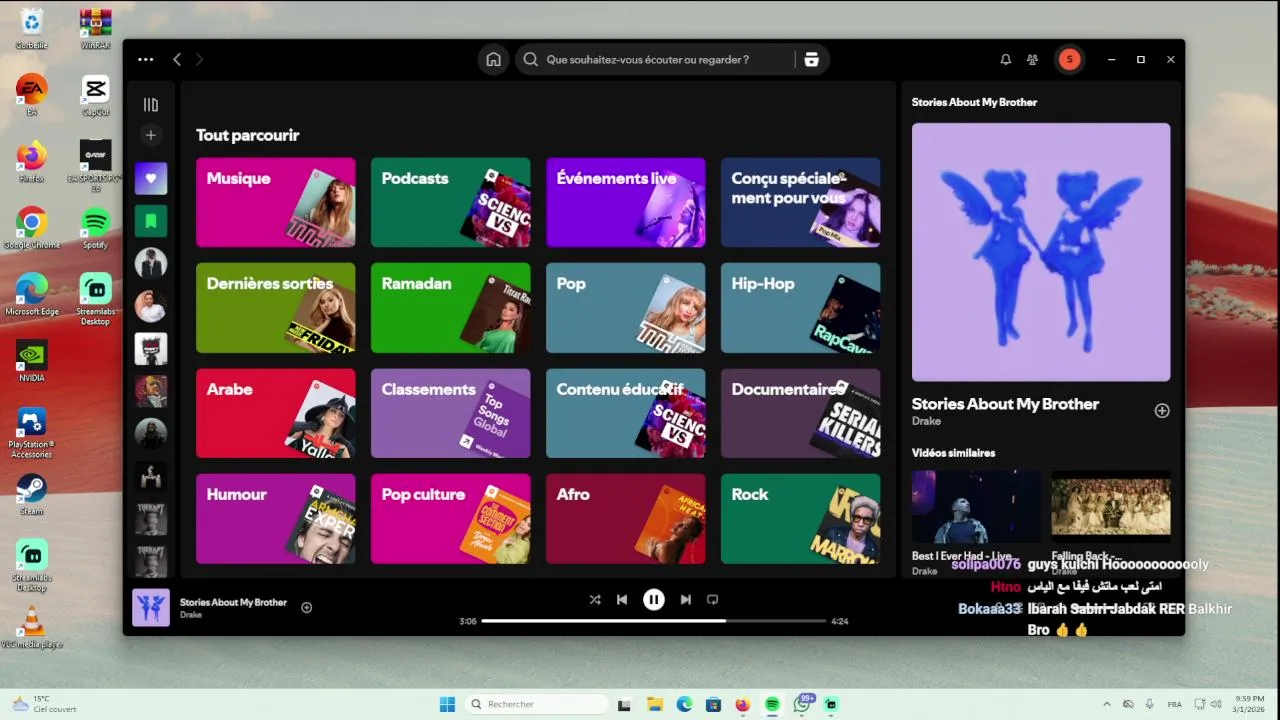
Task: Open Microsoft Edge desktop shortcut
Action: (x=31, y=295)
